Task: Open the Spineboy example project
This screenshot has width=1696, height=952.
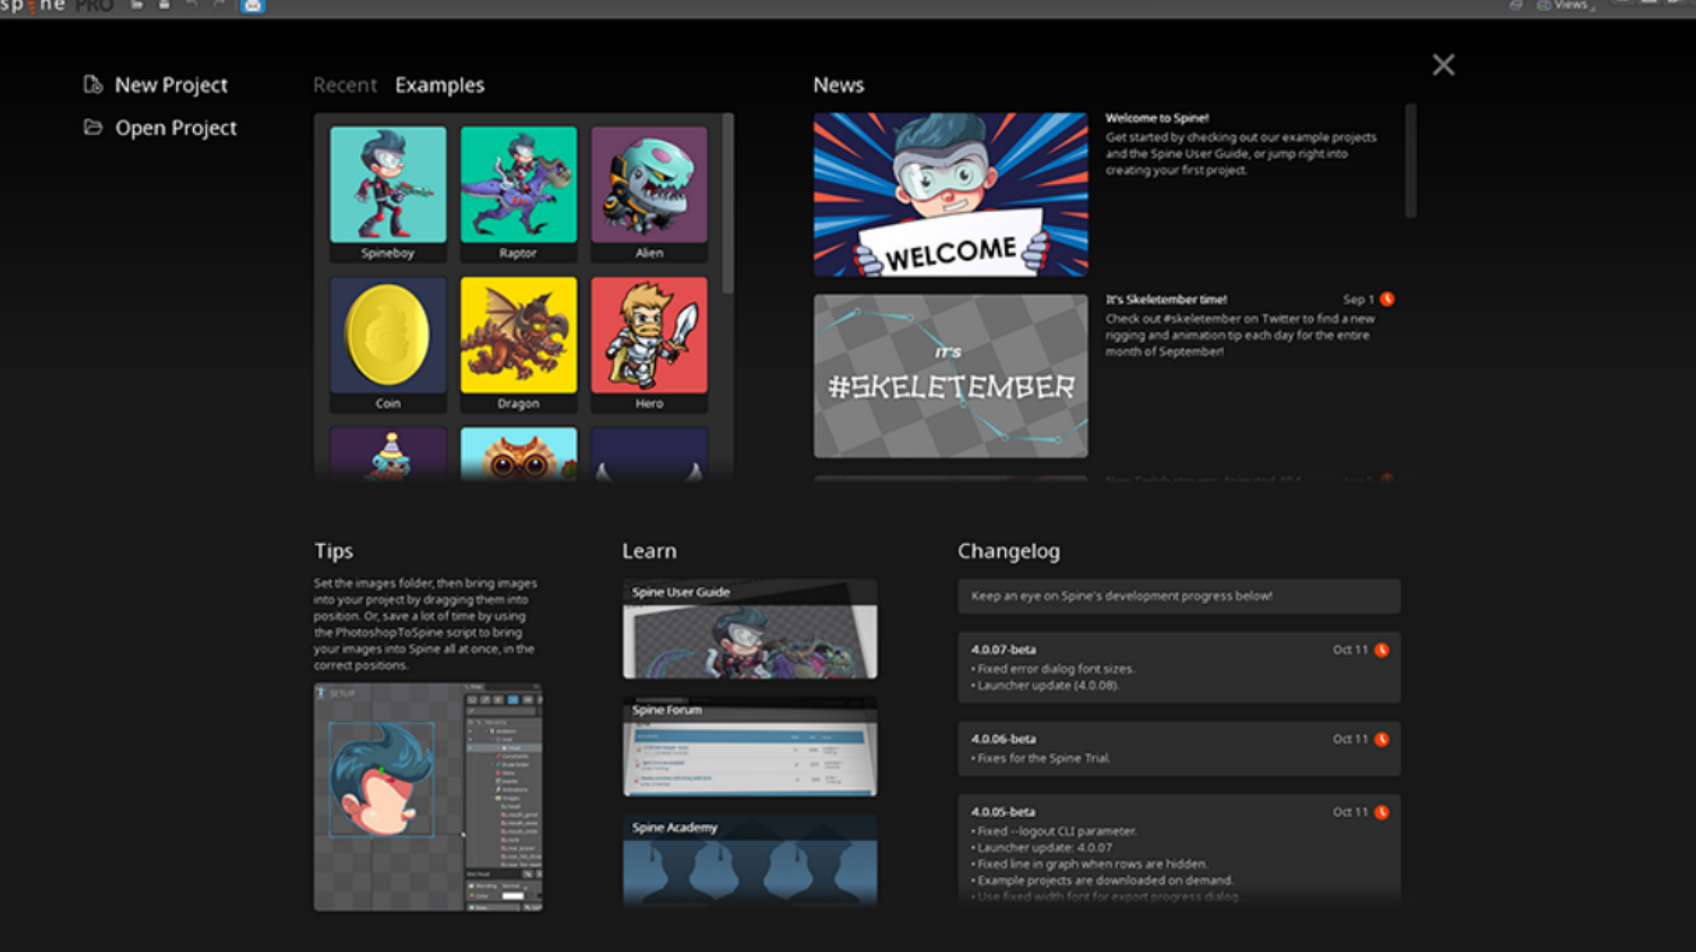Action: coord(388,193)
